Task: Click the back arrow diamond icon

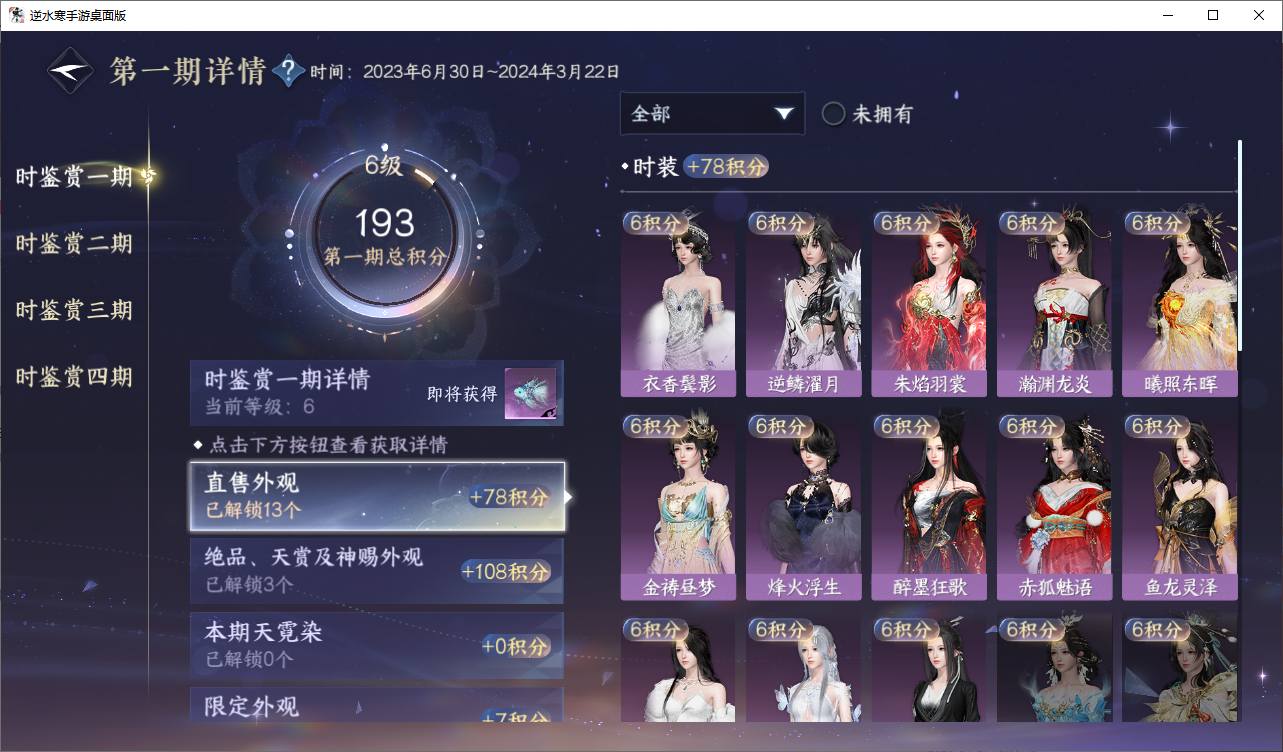Action: click(x=72, y=71)
